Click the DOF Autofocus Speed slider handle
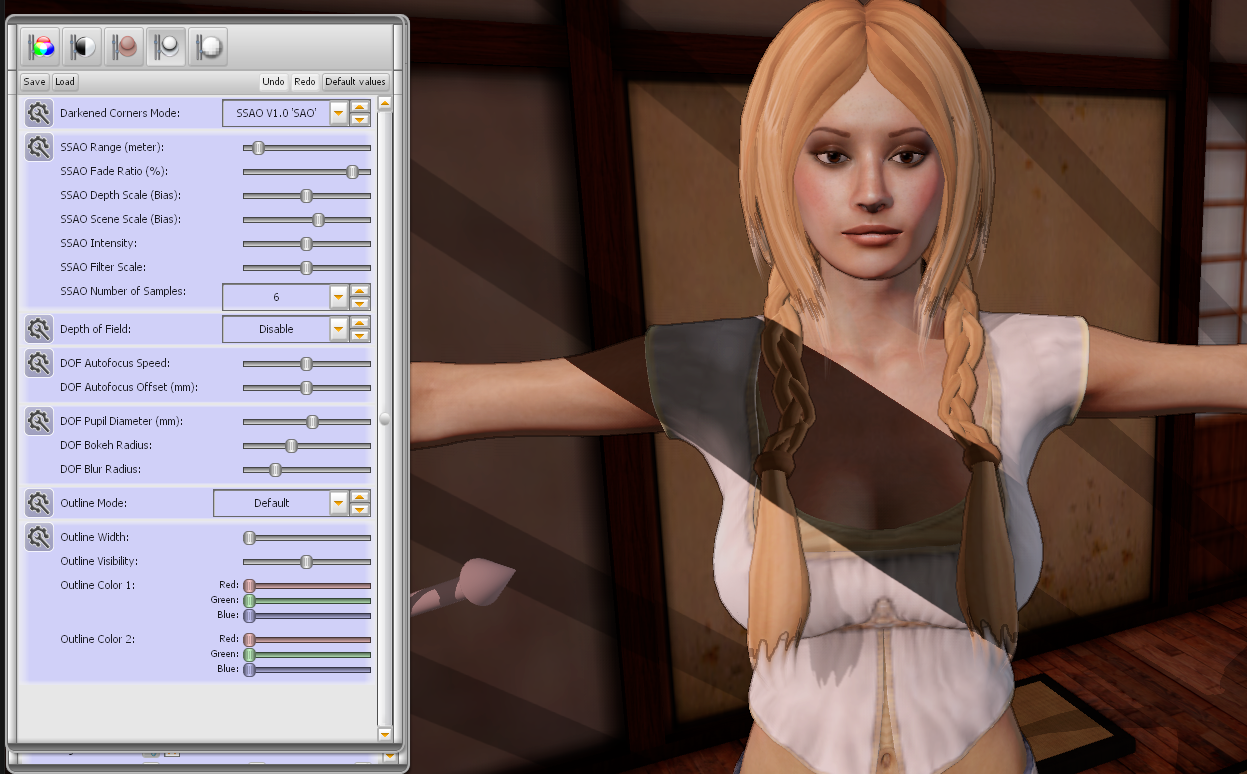 pyautogui.click(x=307, y=364)
